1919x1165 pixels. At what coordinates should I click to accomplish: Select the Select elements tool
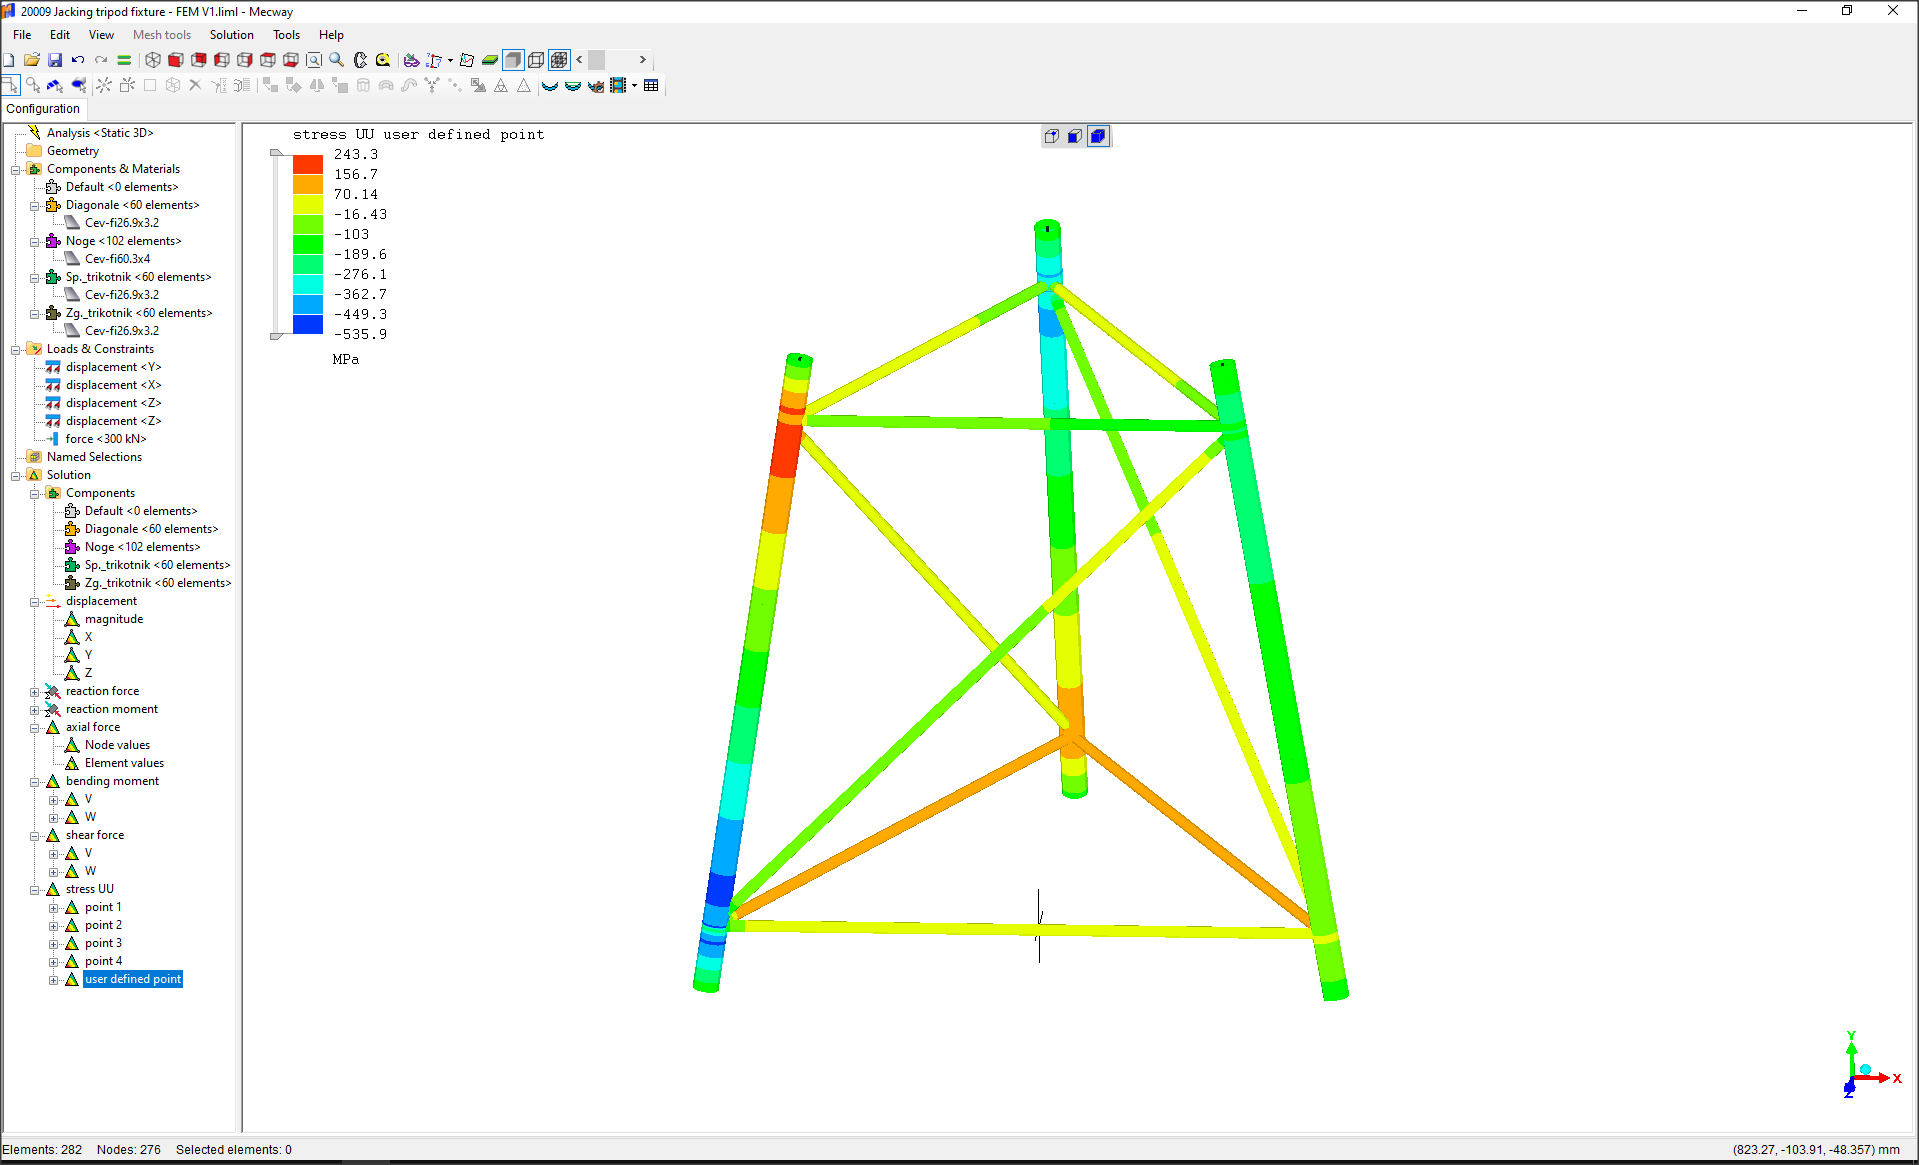(78, 86)
